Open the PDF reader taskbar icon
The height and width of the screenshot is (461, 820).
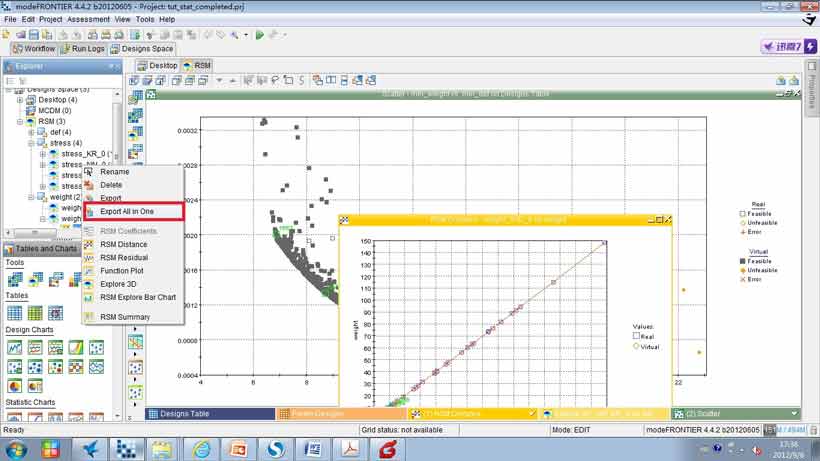(x=350, y=449)
